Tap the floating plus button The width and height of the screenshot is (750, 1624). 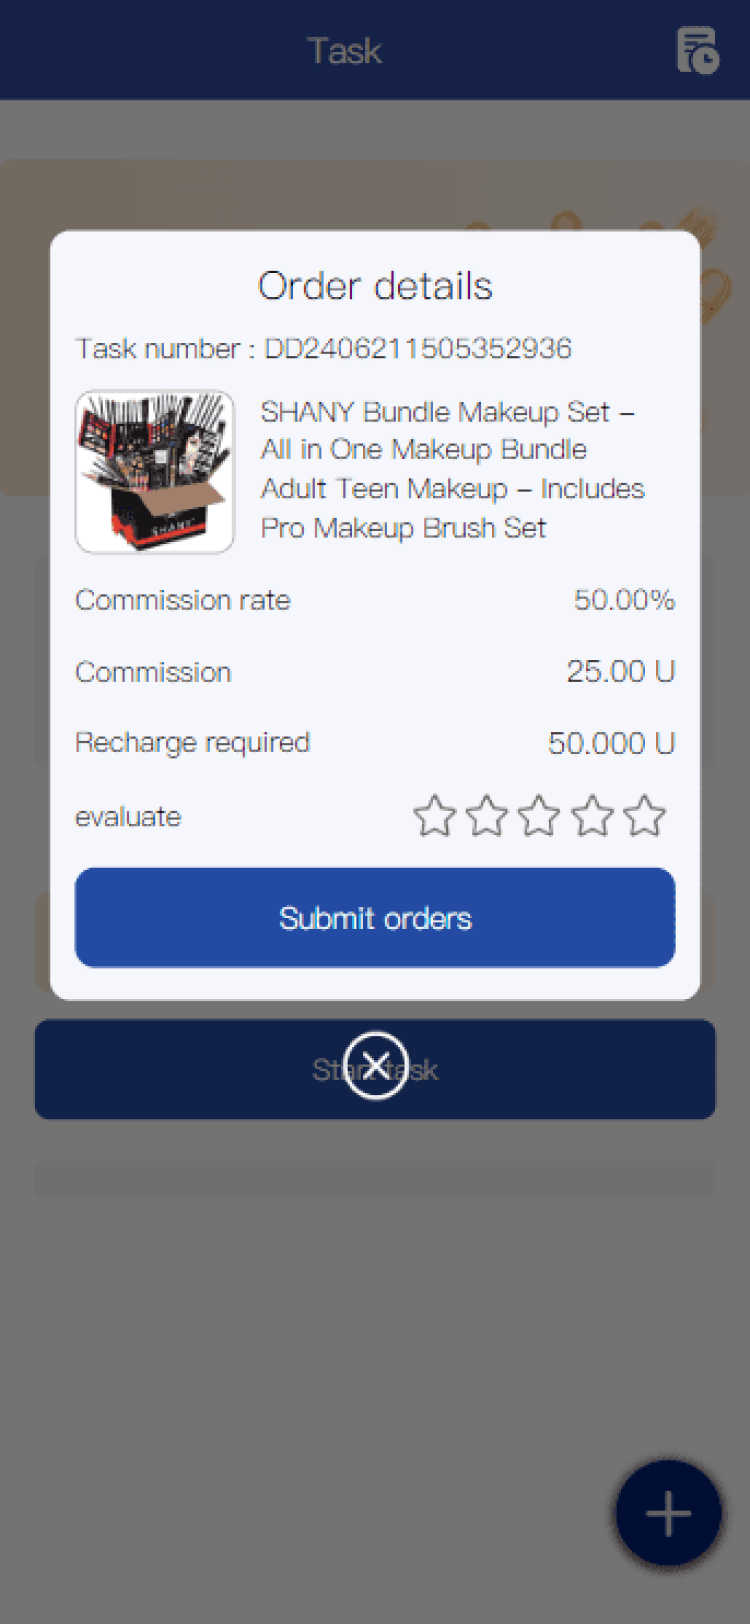point(668,1513)
